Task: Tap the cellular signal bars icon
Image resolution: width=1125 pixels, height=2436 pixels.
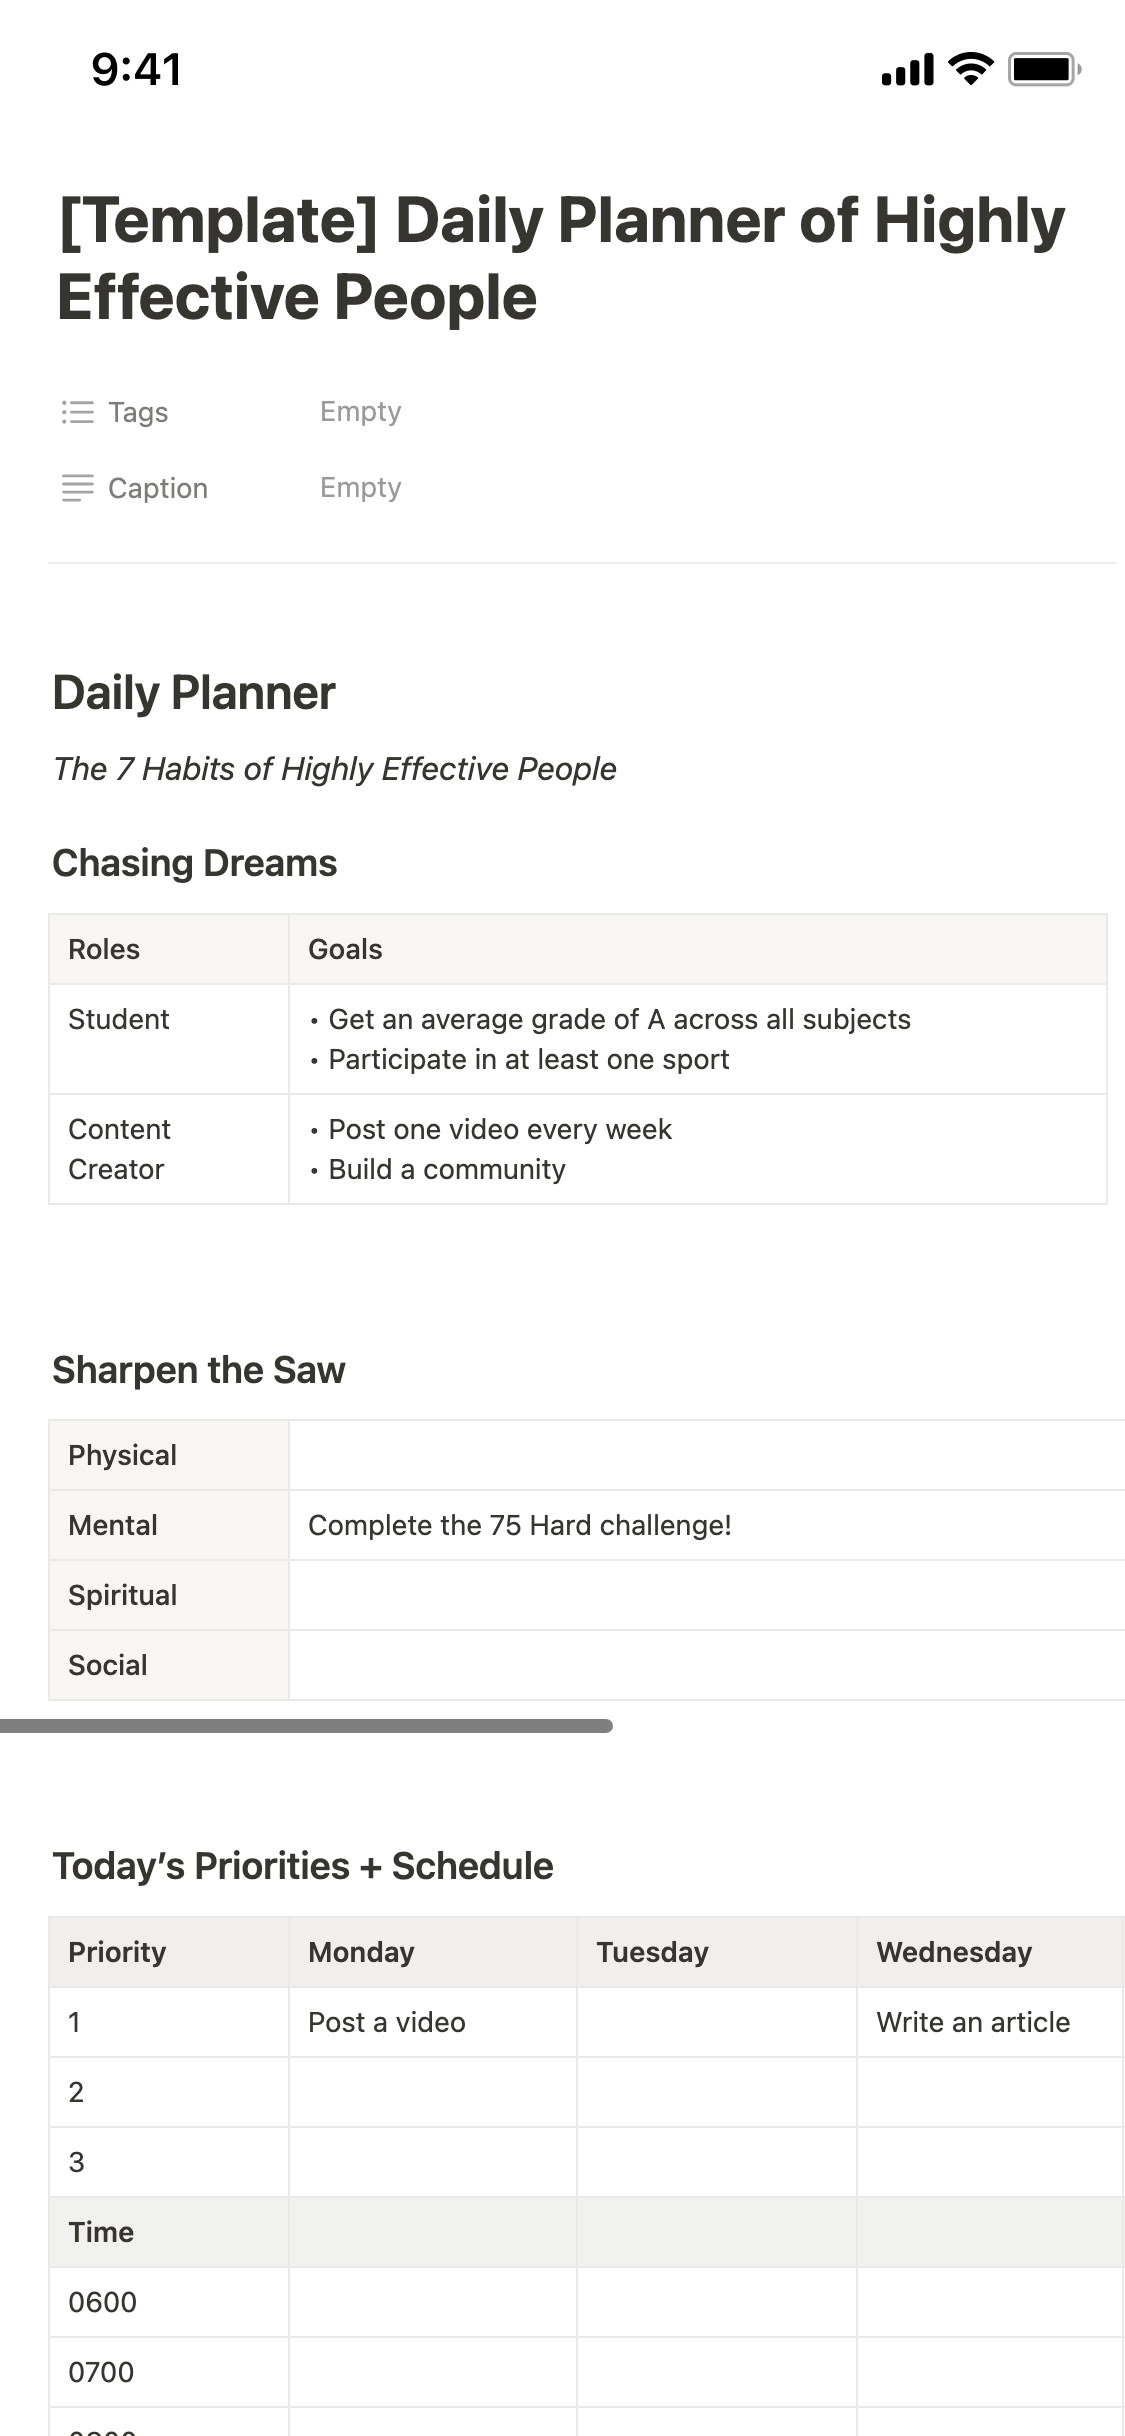Action: tap(907, 70)
